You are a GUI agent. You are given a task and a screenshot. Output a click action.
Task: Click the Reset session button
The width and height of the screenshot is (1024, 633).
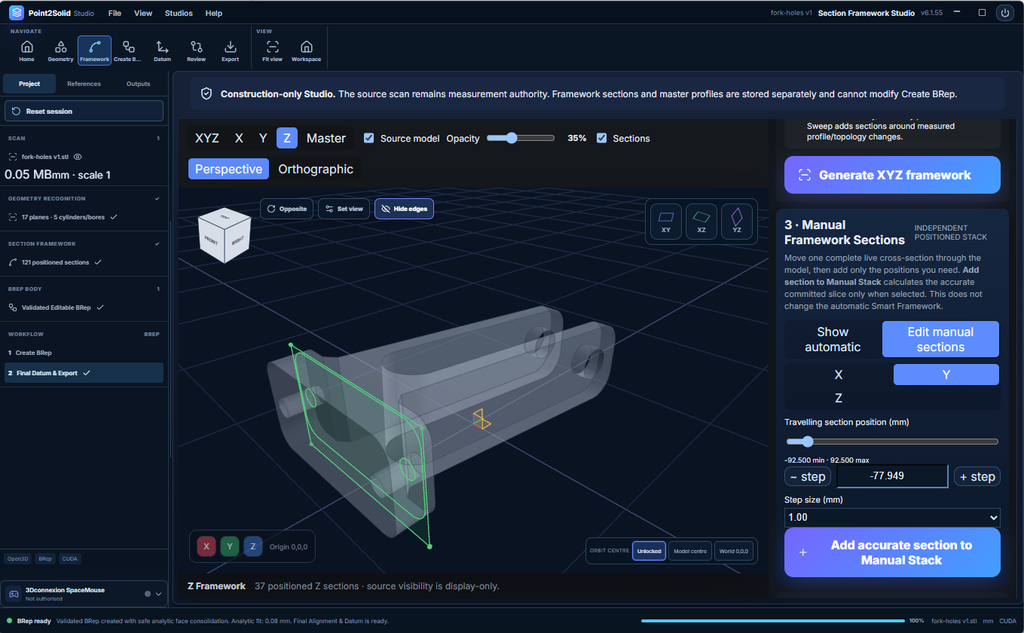[84, 111]
